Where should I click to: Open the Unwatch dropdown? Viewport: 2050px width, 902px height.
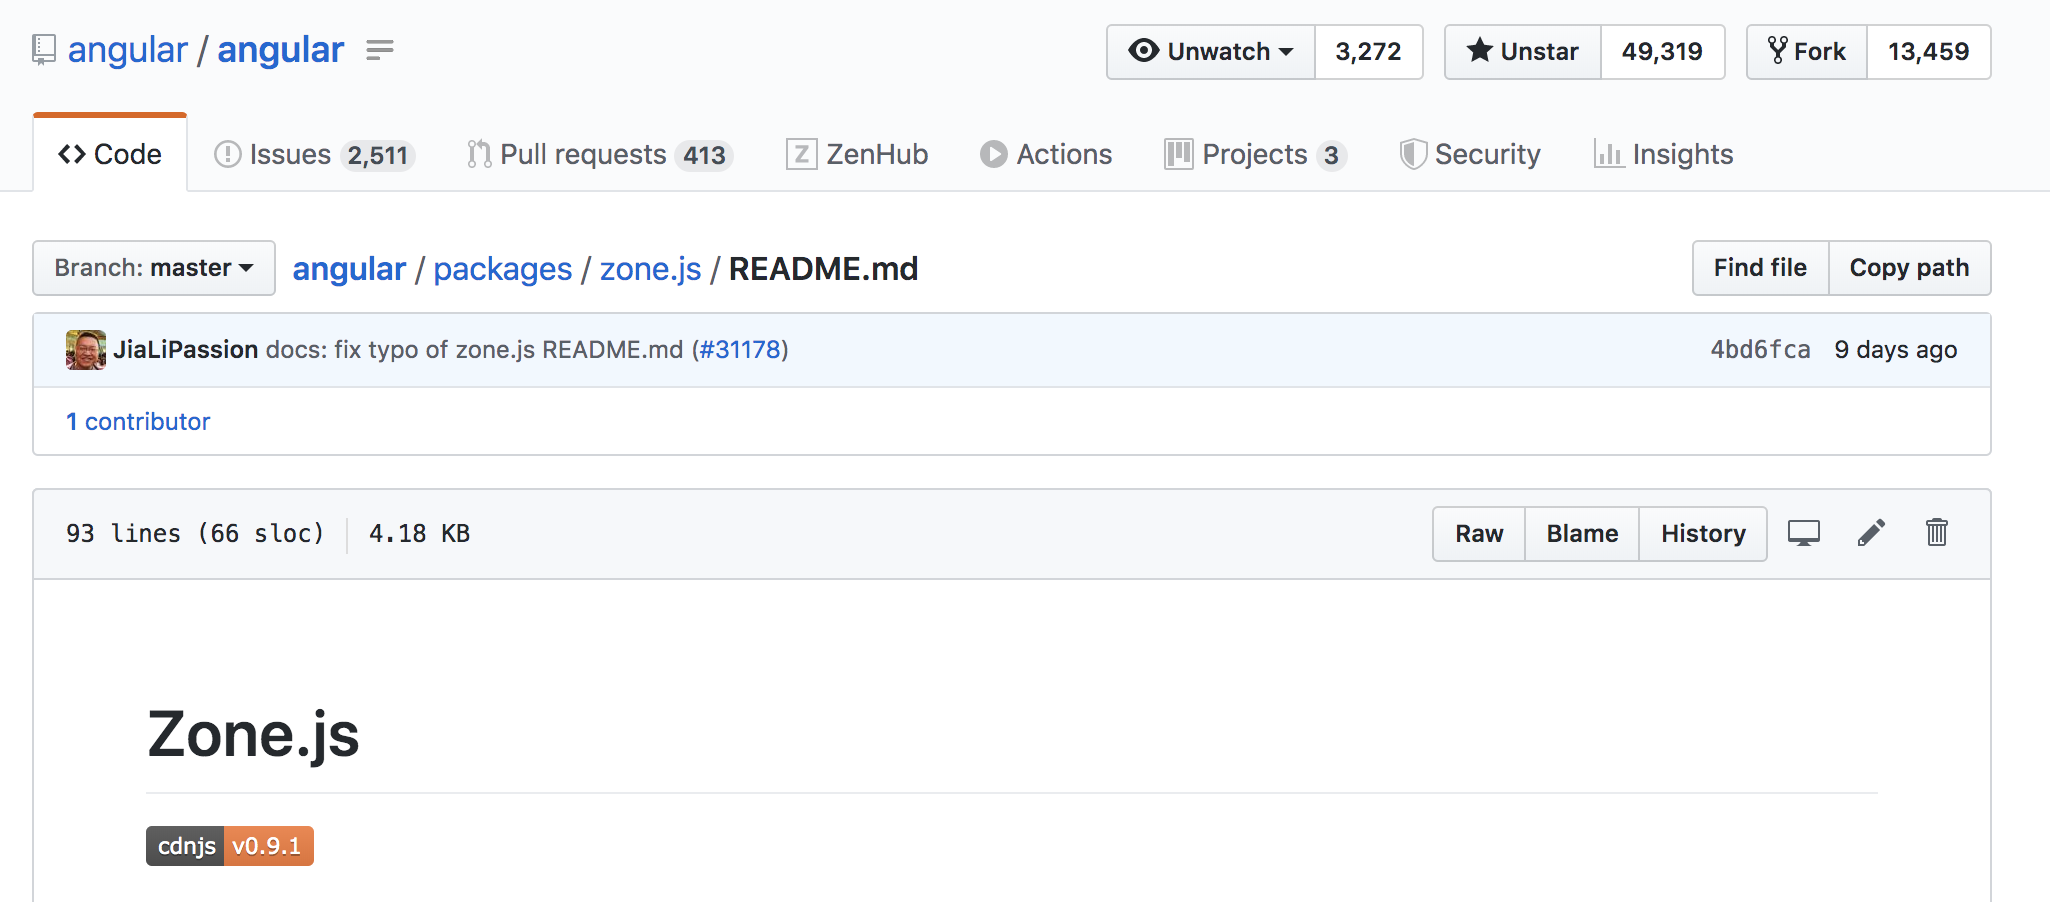click(x=1211, y=52)
